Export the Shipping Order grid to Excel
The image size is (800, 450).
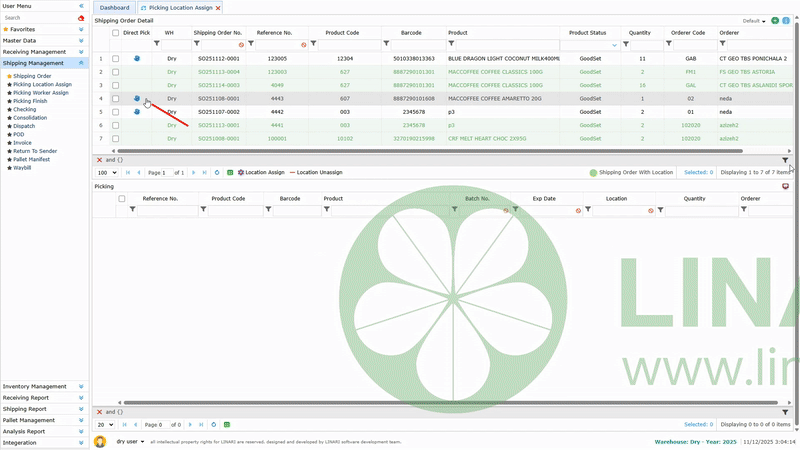pyautogui.click(x=230, y=173)
